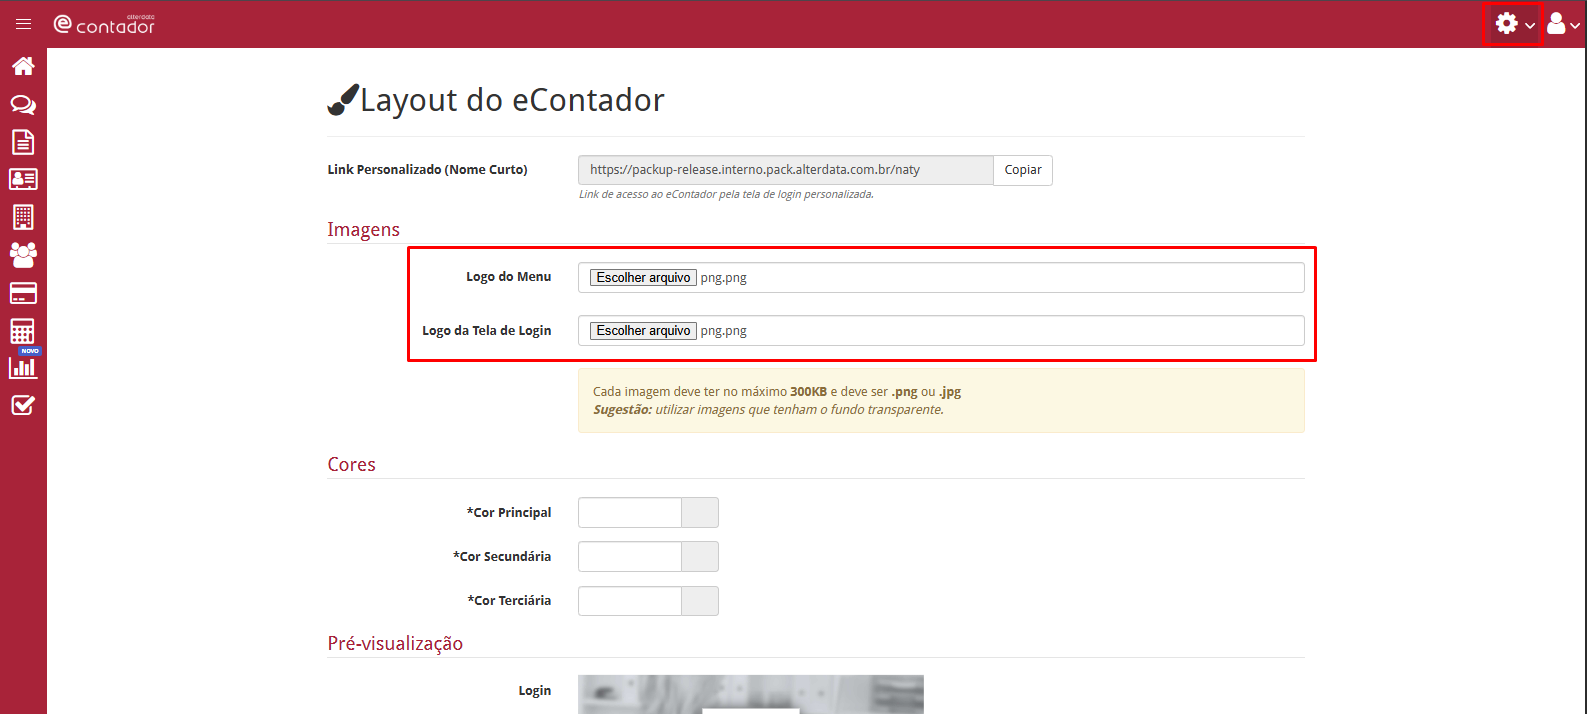Open the contact card sidebar icon
The image size is (1587, 714).
[23, 179]
